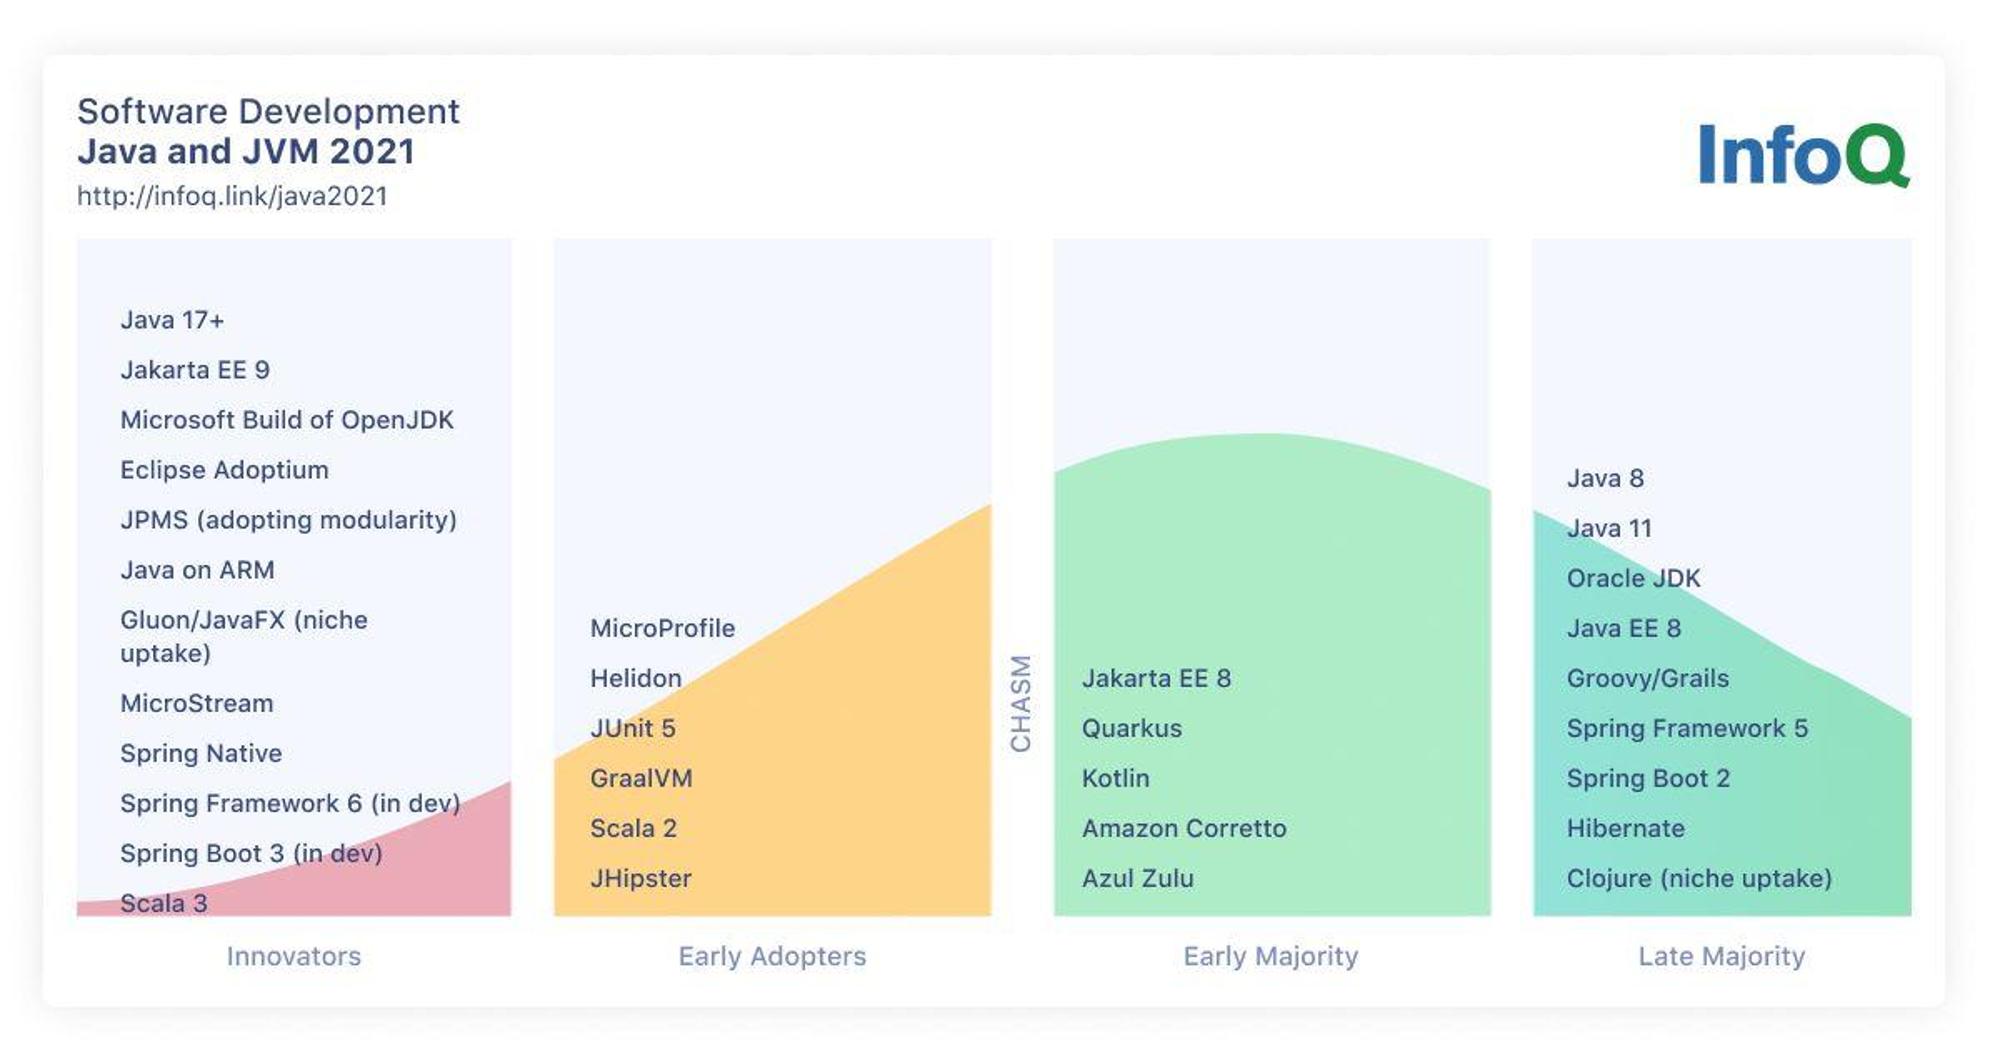Click the vertical CHASM label
Viewport: 2000px width, 1047px height.
pyautogui.click(x=1020, y=703)
